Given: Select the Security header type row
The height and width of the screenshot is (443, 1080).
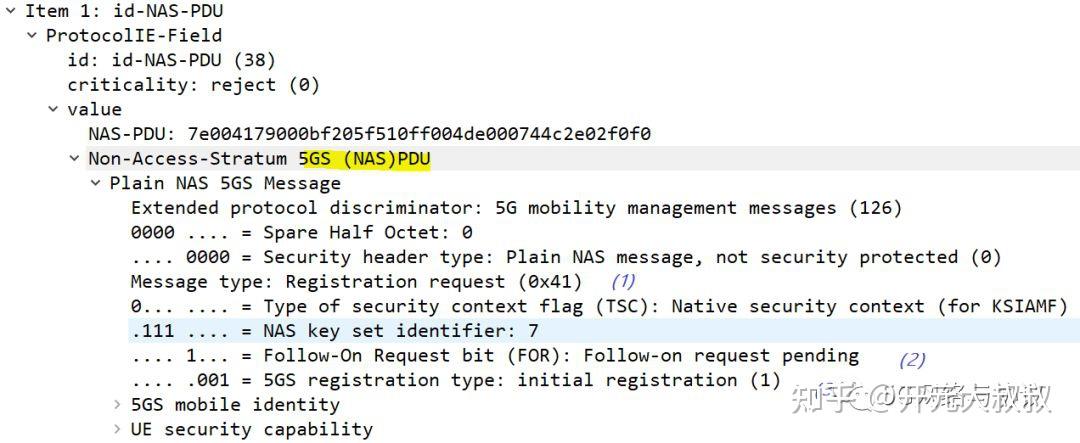Looking at the screenshot, I should pyautogui.click(x=565, y=257).
